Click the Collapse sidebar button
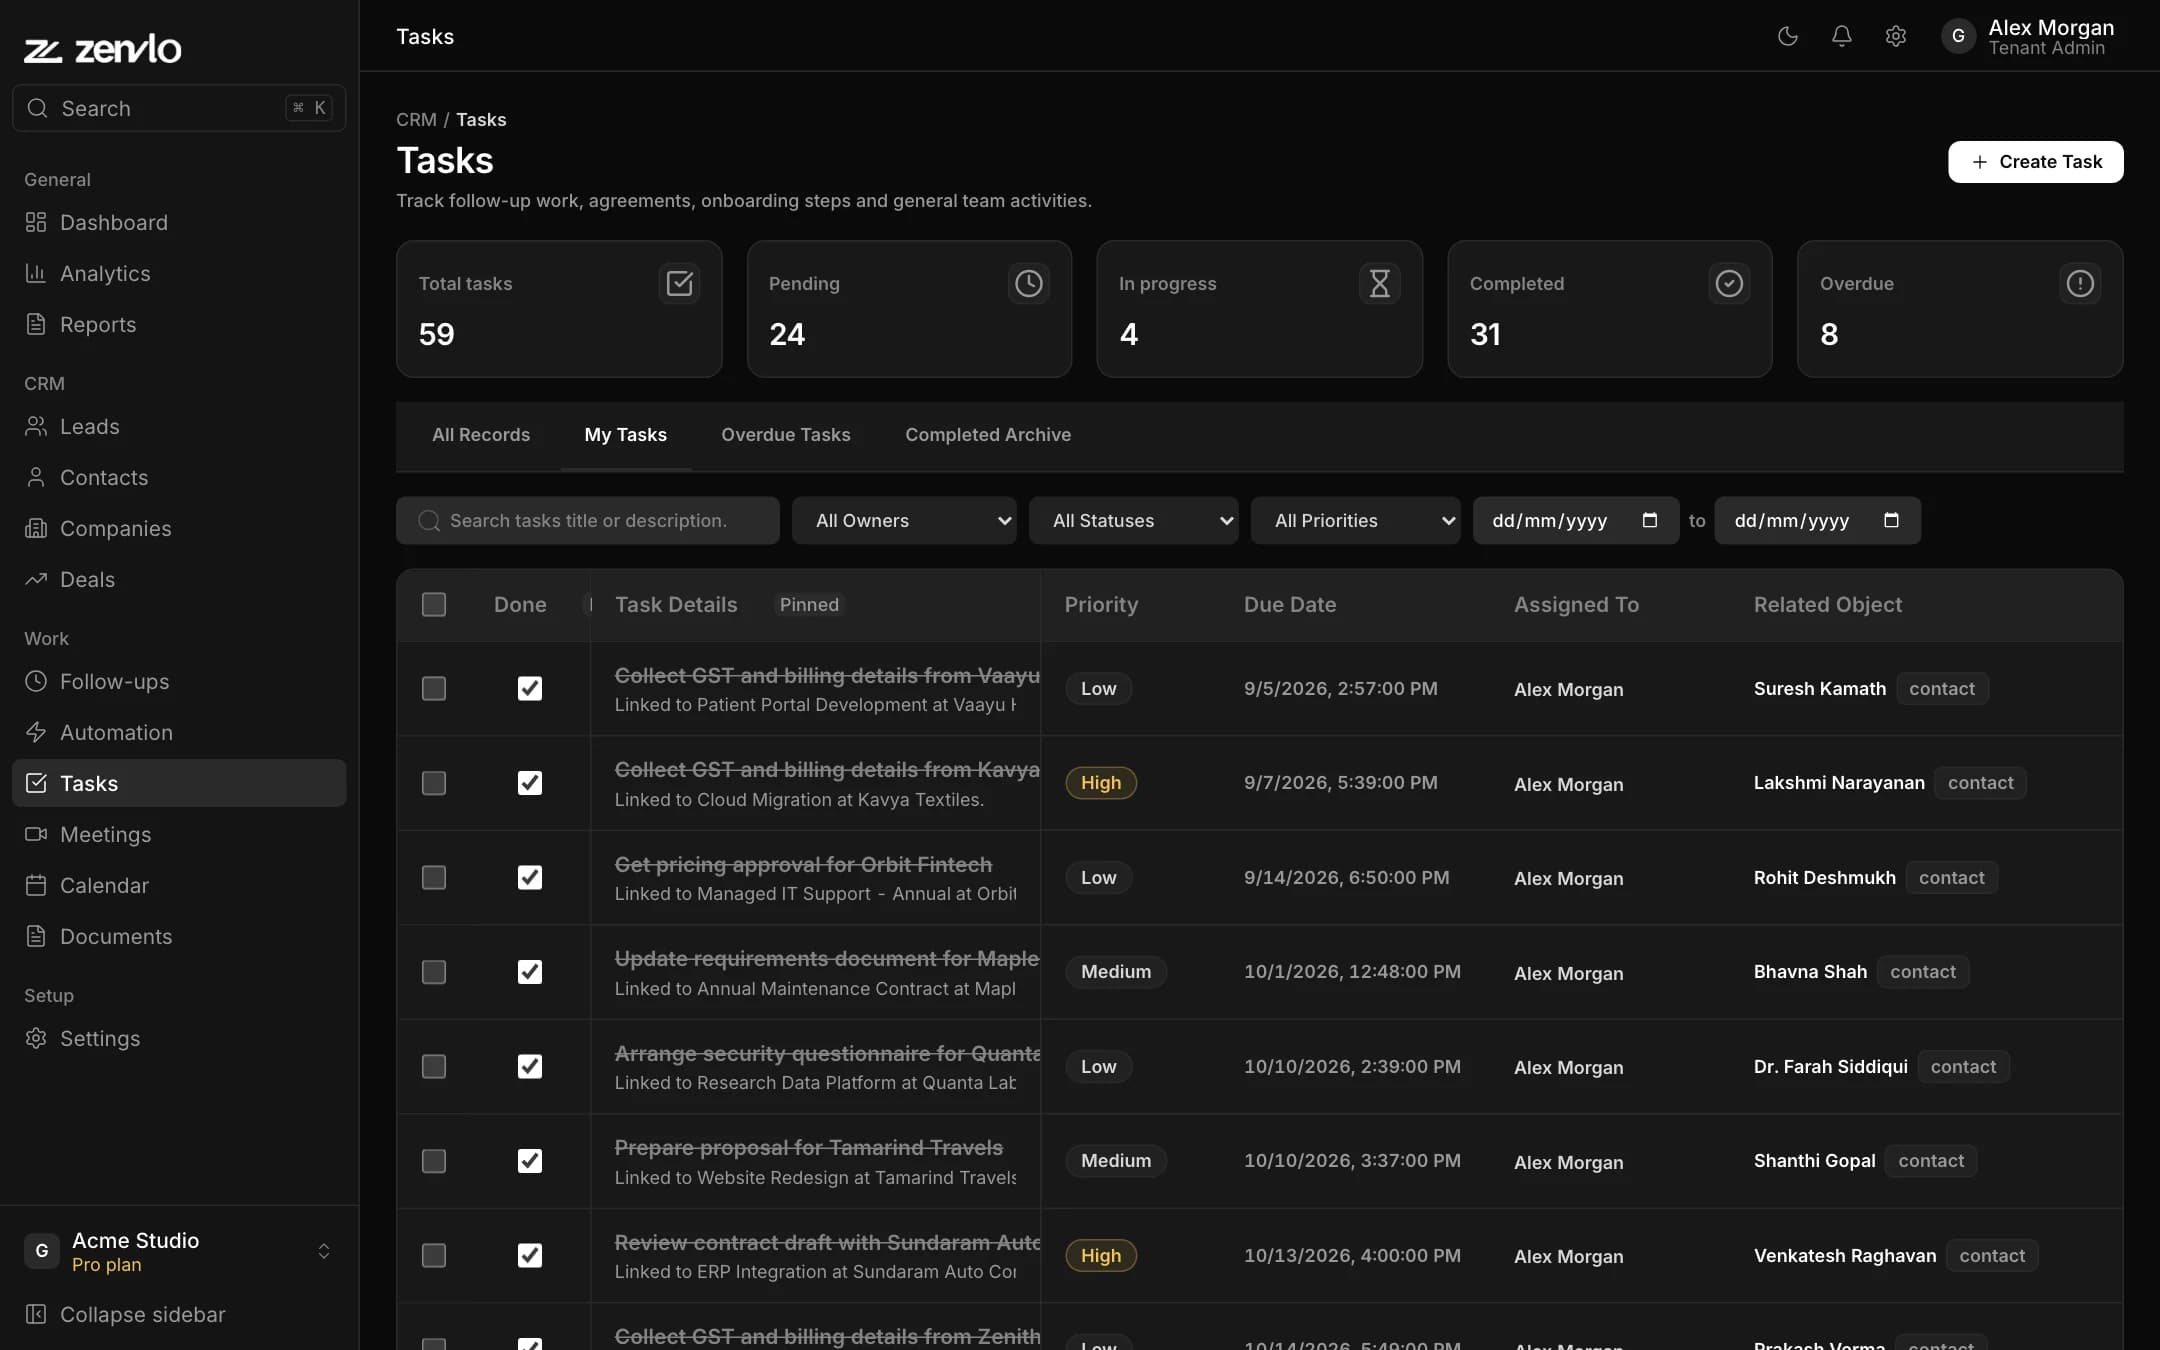2160x1350 pixels. tap(179, 1314)
